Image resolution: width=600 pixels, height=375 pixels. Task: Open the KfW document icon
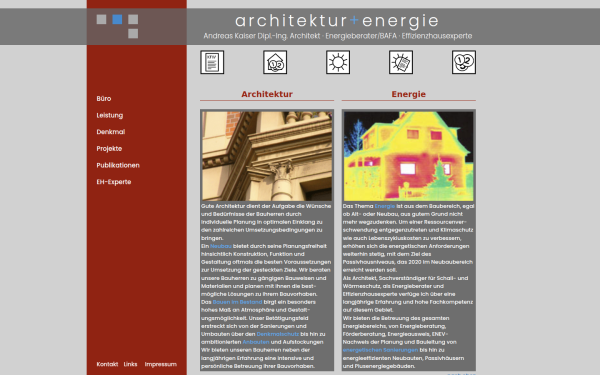click(x=212, y=62)
